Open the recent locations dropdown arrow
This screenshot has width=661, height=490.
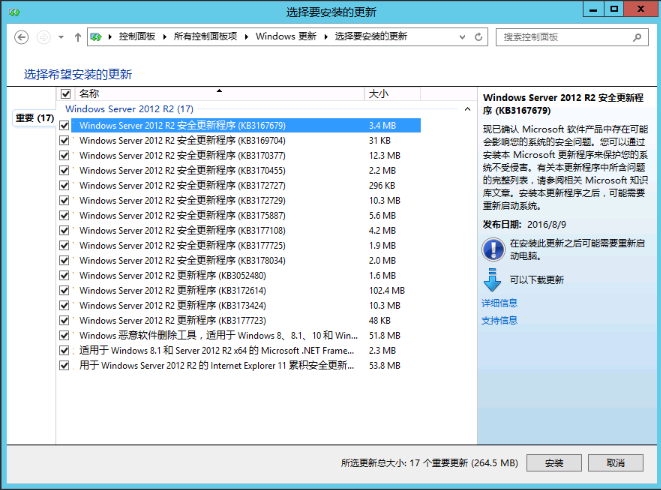pos(61,37)
